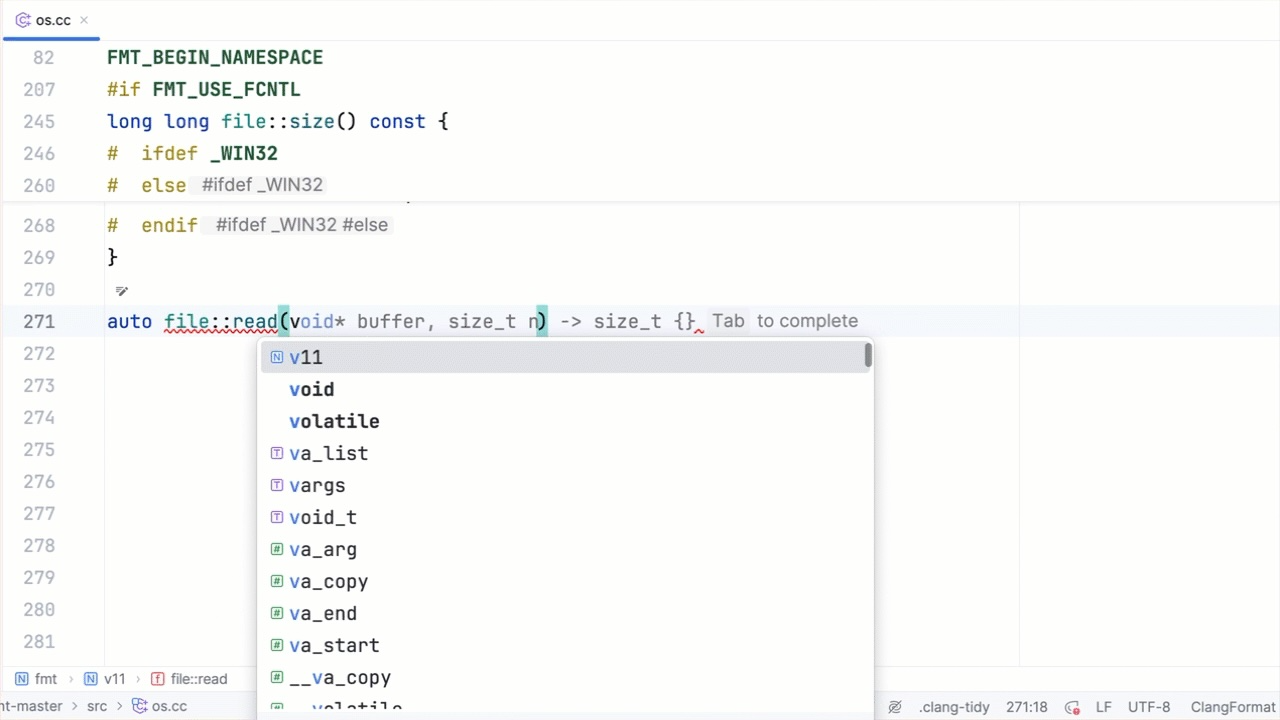This screenshot has width=1280, height=720.
Task: Pick the 'volatile' keyword completion
Action: [x=334, y=421]
